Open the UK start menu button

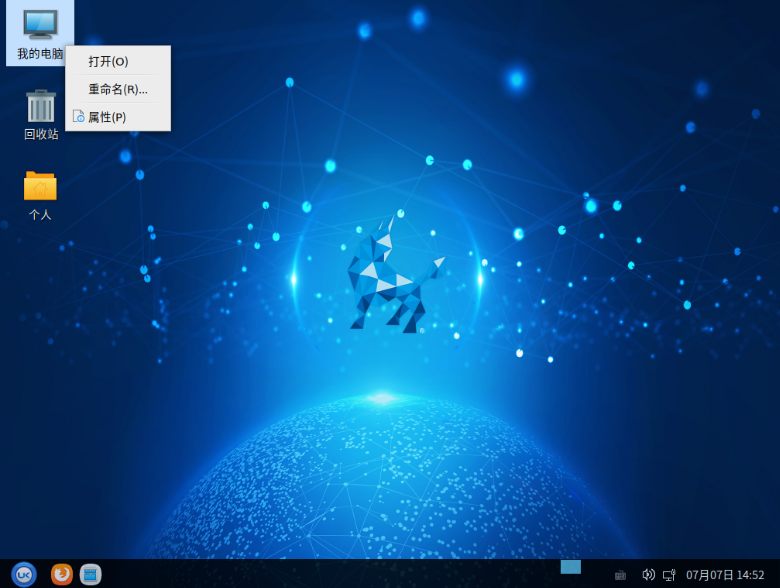pos(24,575)
